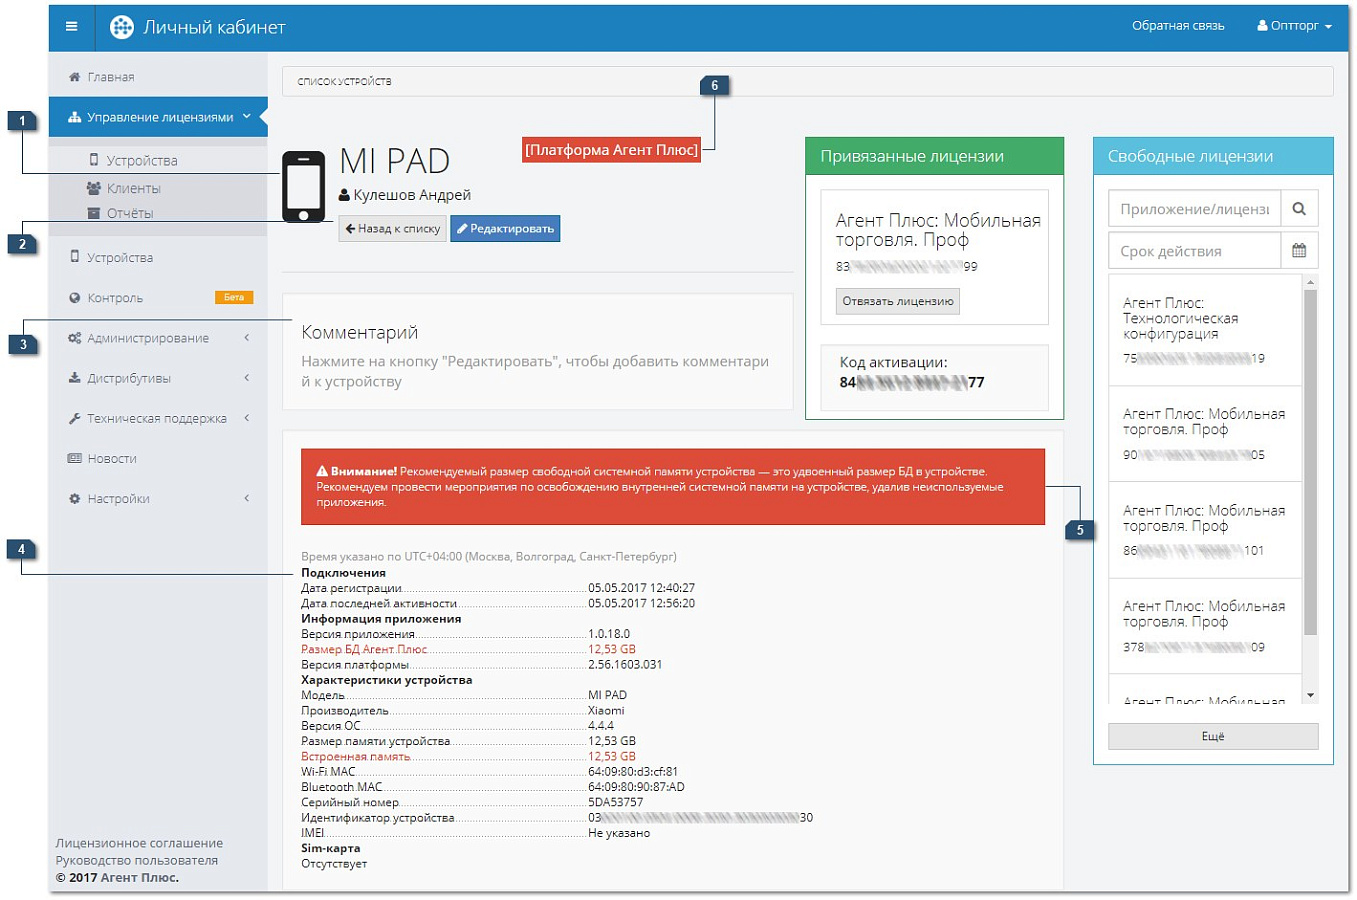
Task: Select the Технологическая конфигурация free license
Action: click(x=1204, y=331)
